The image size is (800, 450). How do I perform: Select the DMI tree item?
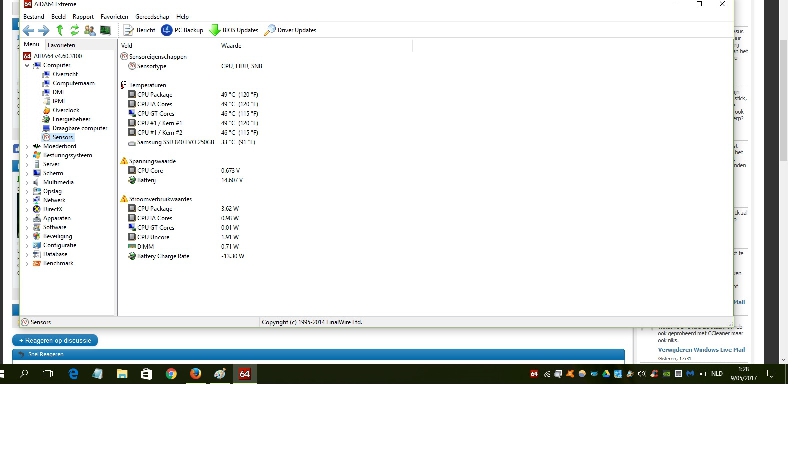click(x=53, y=92)
